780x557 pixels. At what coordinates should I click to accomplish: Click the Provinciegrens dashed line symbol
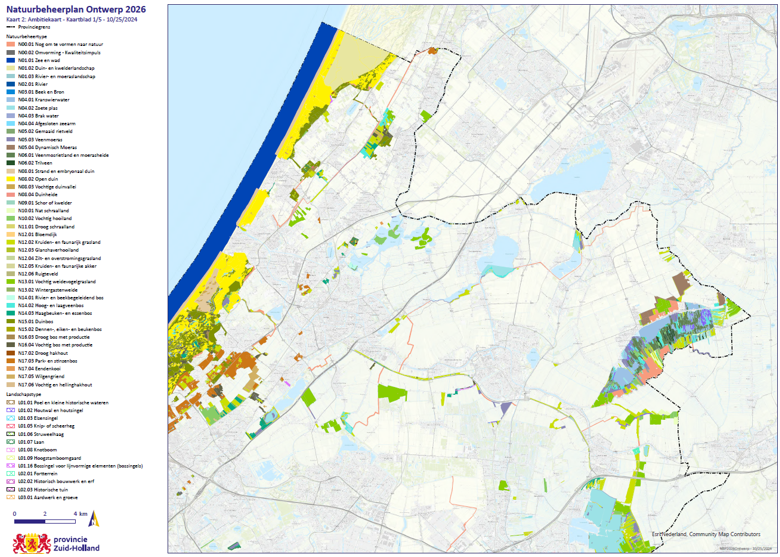point(11,27)
